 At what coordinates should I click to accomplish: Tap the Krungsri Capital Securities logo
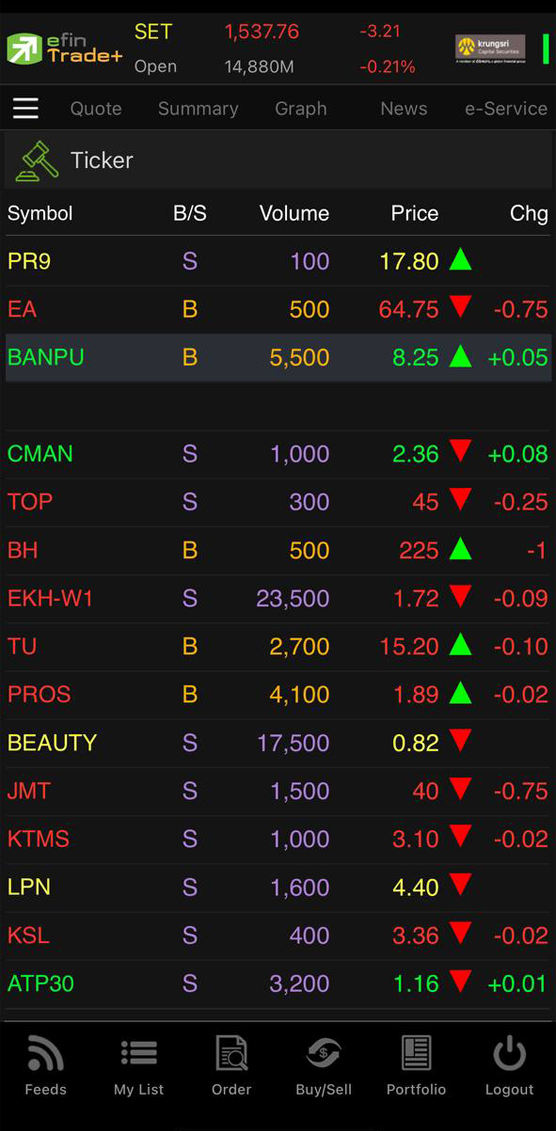(x=490, y=49)
